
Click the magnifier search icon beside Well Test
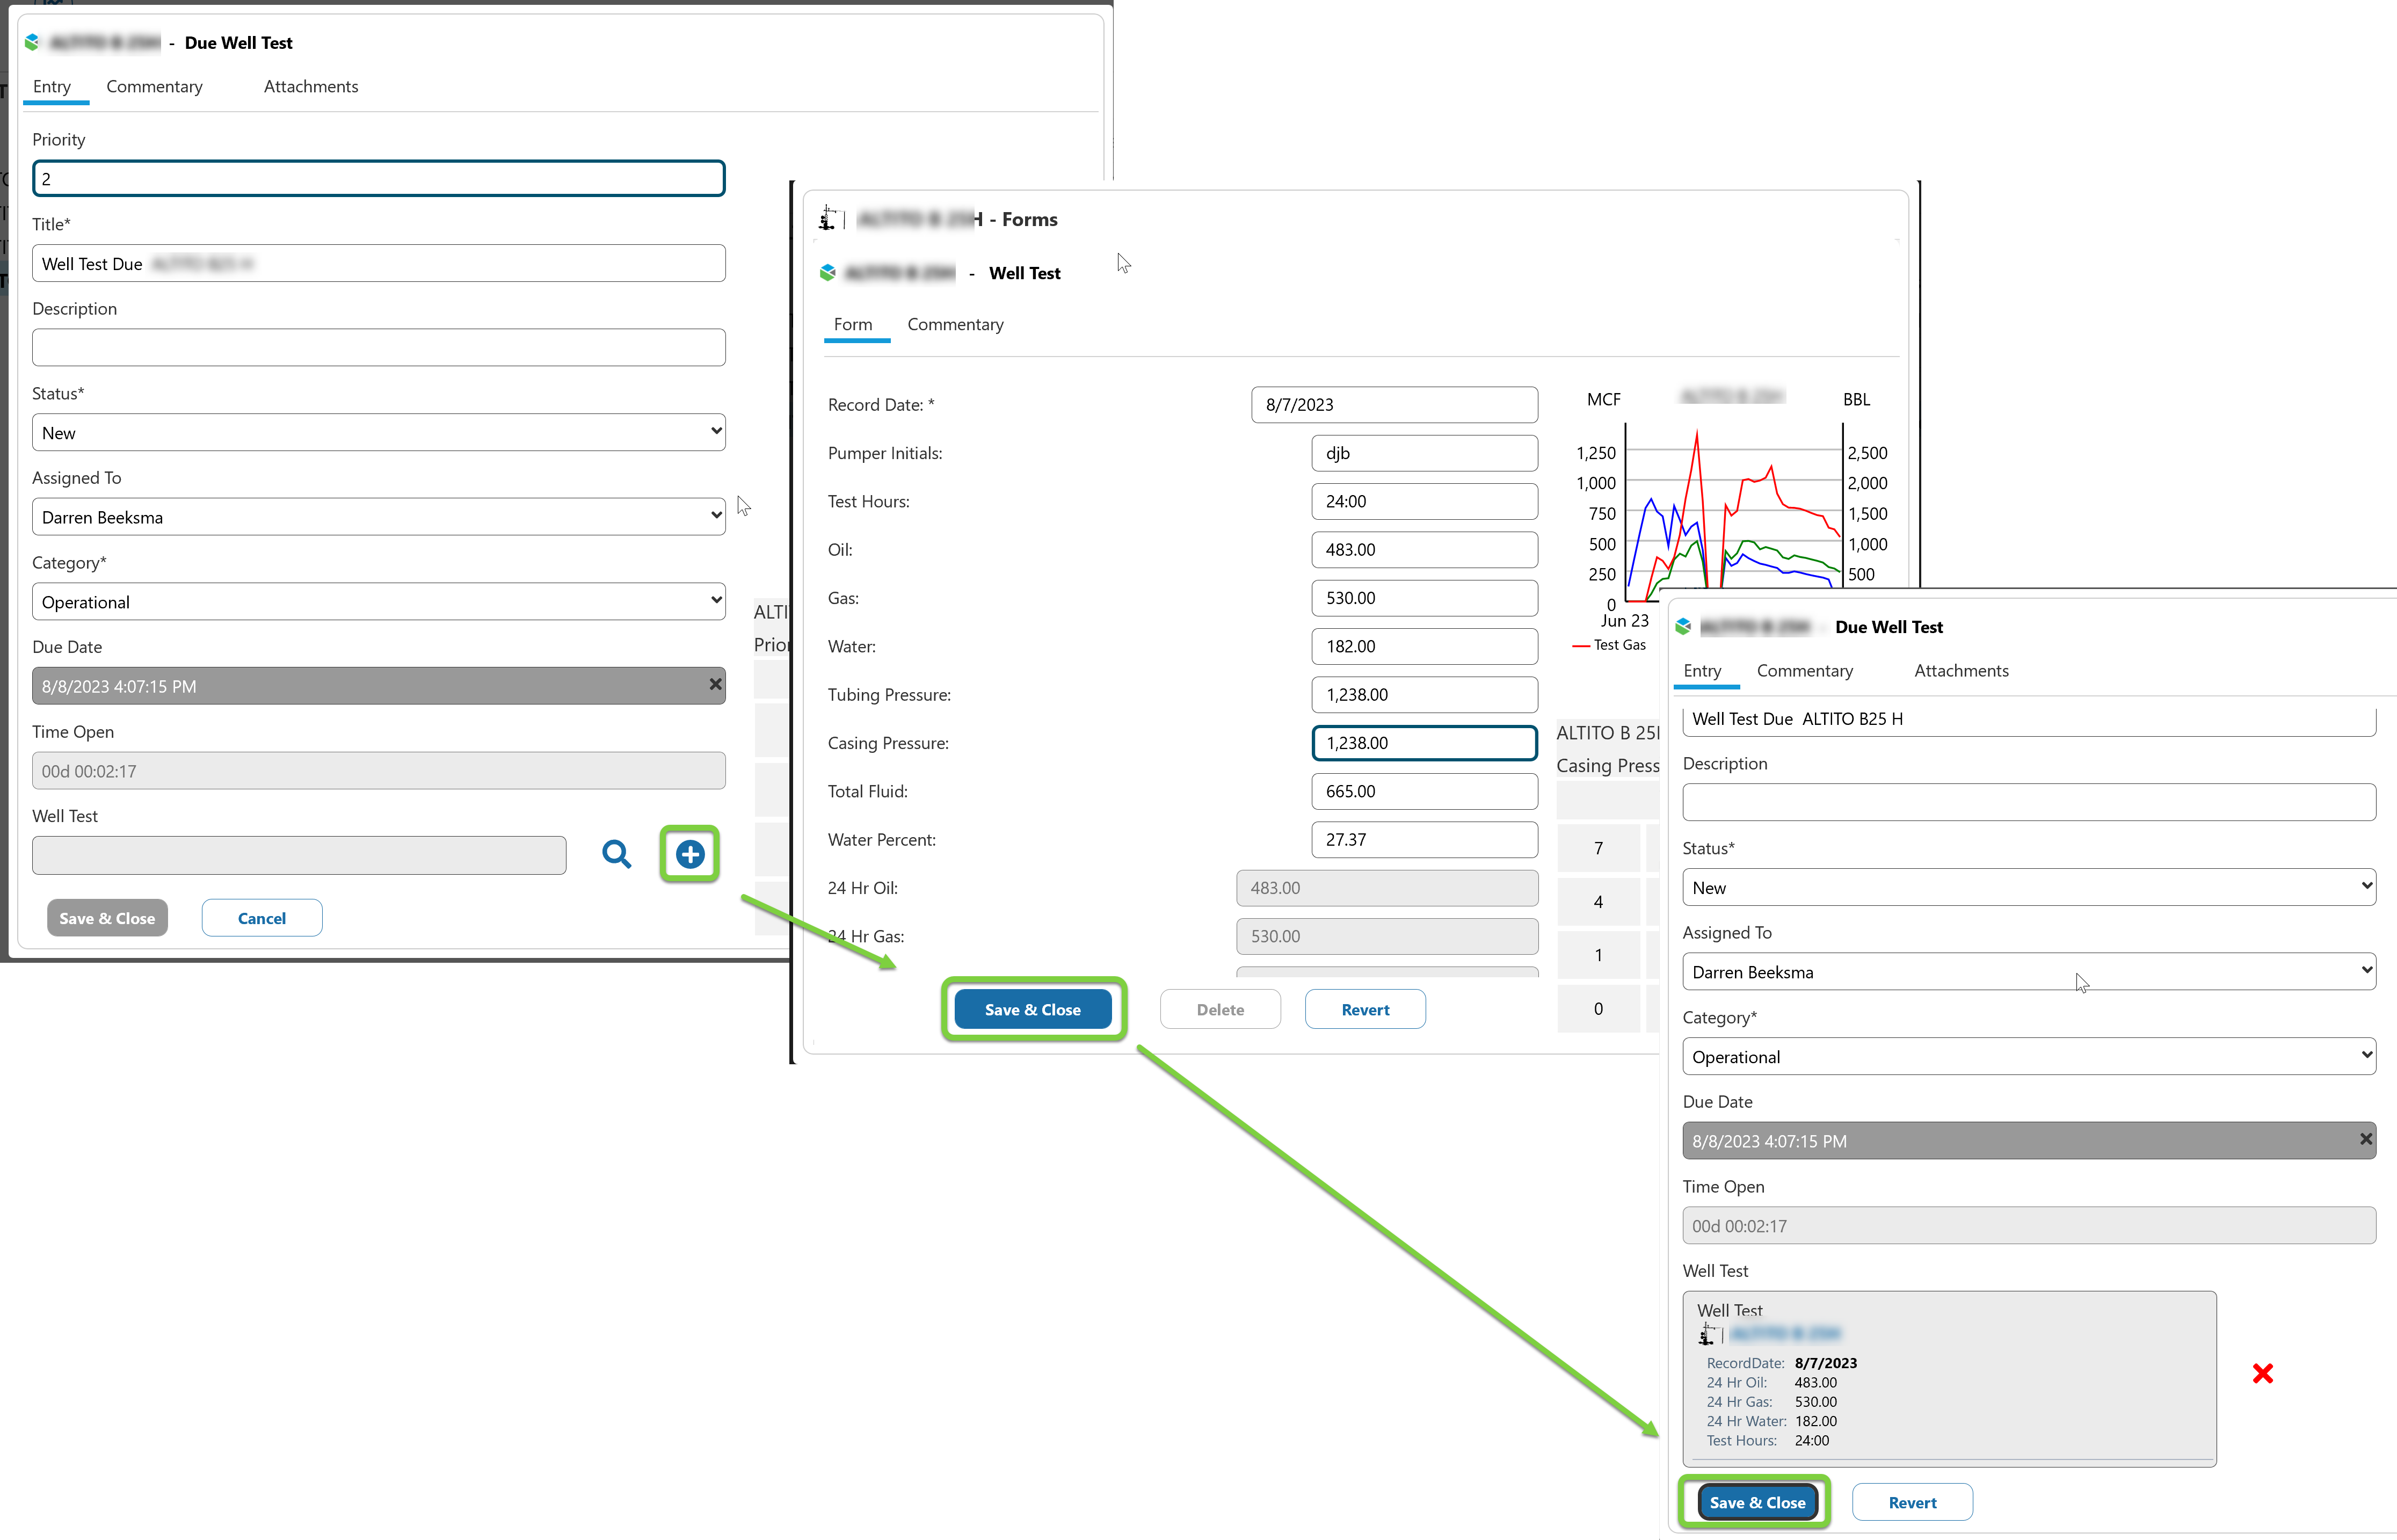616,854
